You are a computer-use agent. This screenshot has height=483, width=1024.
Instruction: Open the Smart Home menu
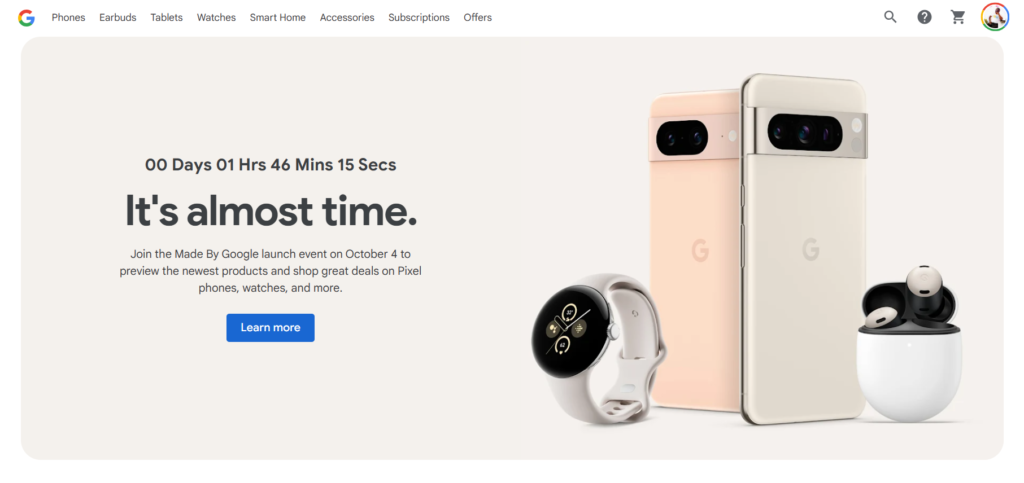(x=278, y=18)
